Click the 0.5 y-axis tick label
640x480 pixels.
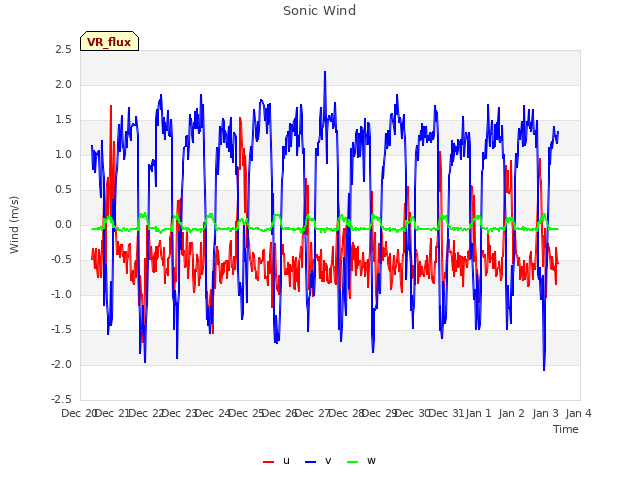pos(63,190)
